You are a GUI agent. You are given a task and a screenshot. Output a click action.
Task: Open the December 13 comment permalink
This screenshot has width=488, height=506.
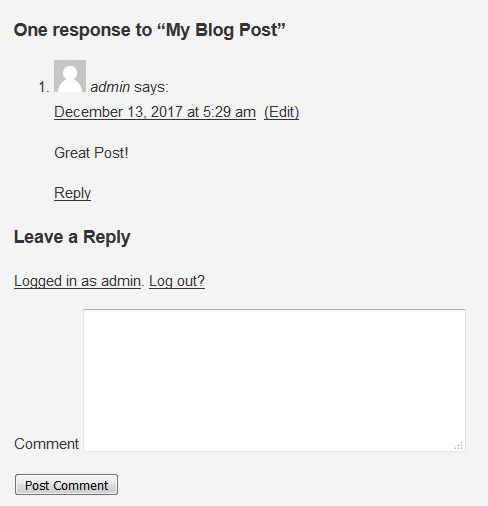coord(155,112)
